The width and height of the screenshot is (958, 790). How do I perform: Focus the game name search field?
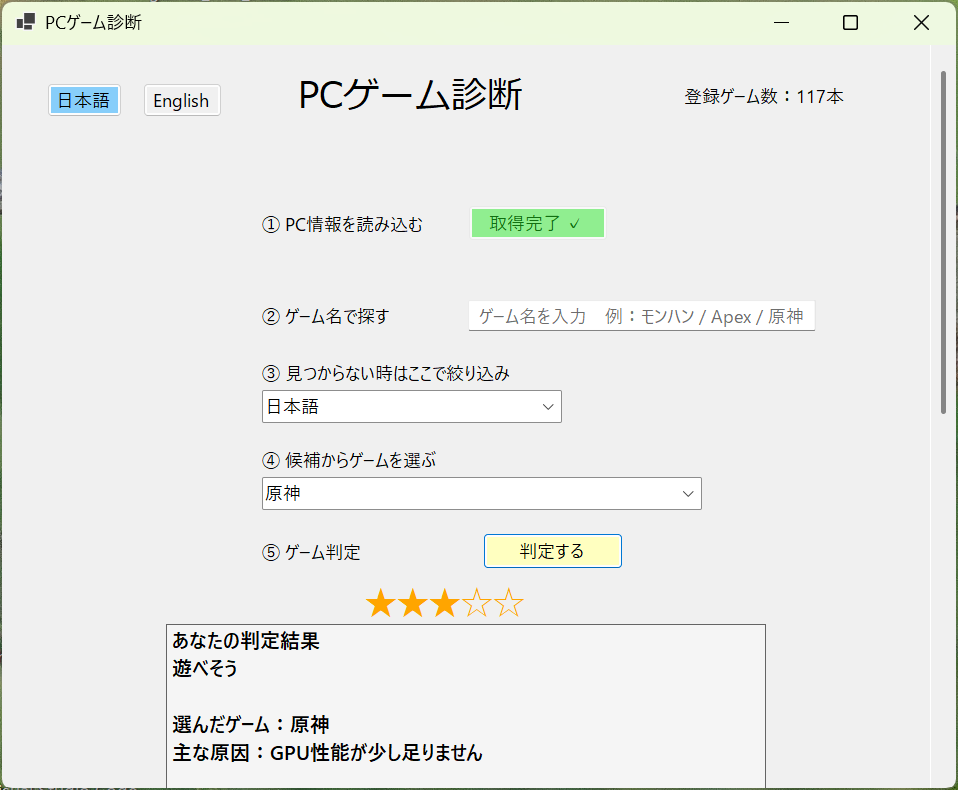[x=642, y=316]
